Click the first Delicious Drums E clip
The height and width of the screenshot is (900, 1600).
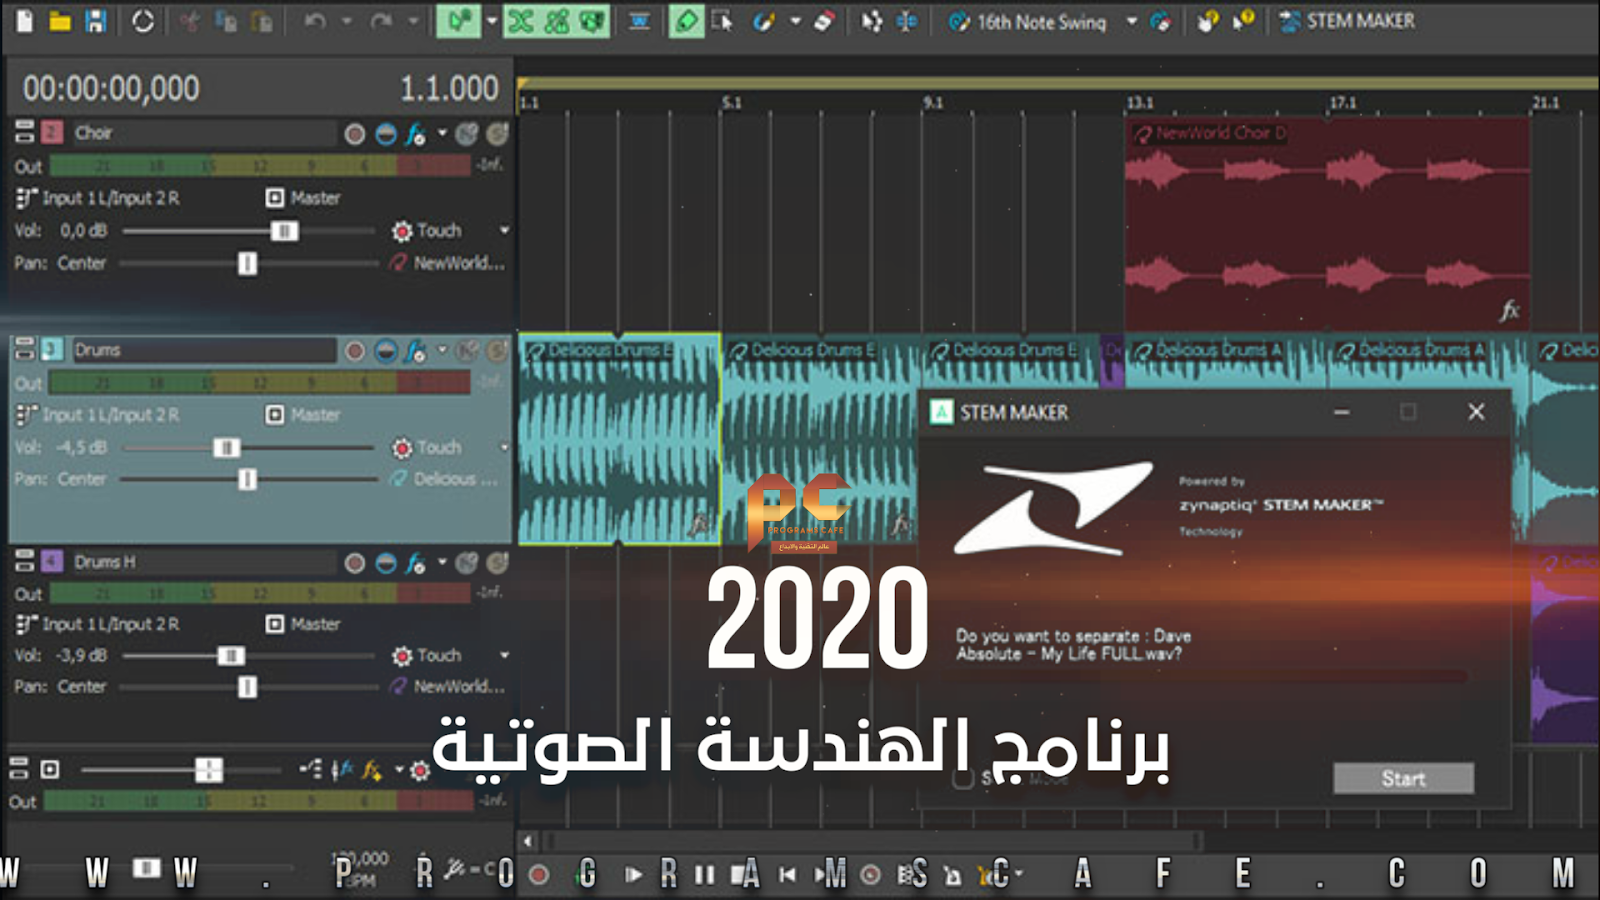(x=619, y=439)
